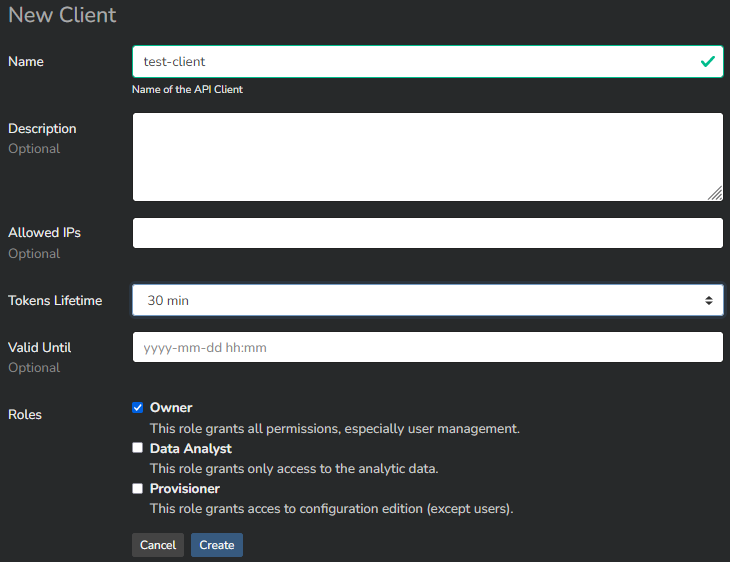730x562 pixels.
Task: Click the New Client heading
Action: (x=62, y=15)
